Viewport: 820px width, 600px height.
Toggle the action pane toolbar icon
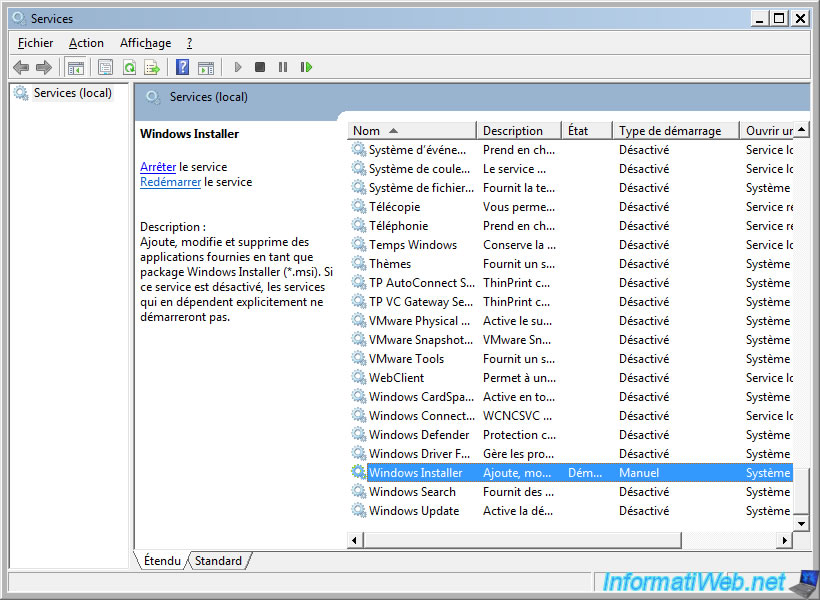coord(206,67)
